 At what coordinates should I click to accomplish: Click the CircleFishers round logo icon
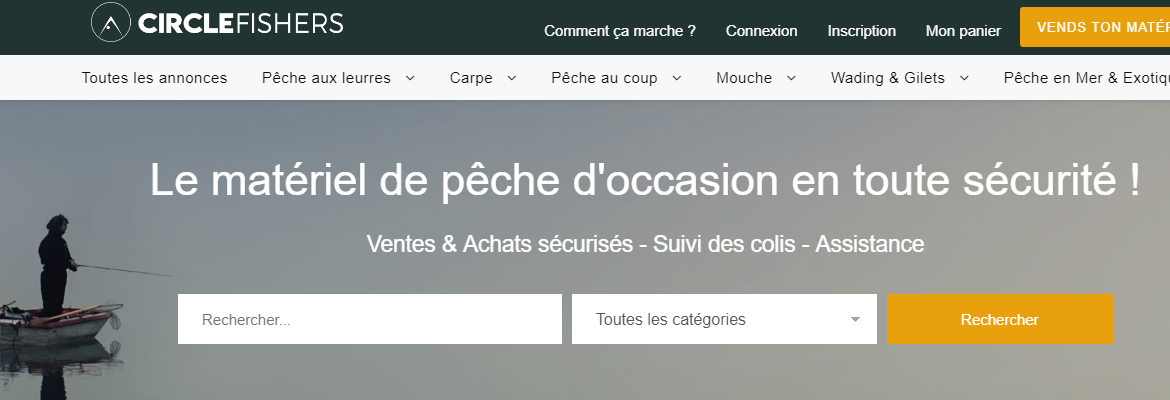(x=110, y=22)
